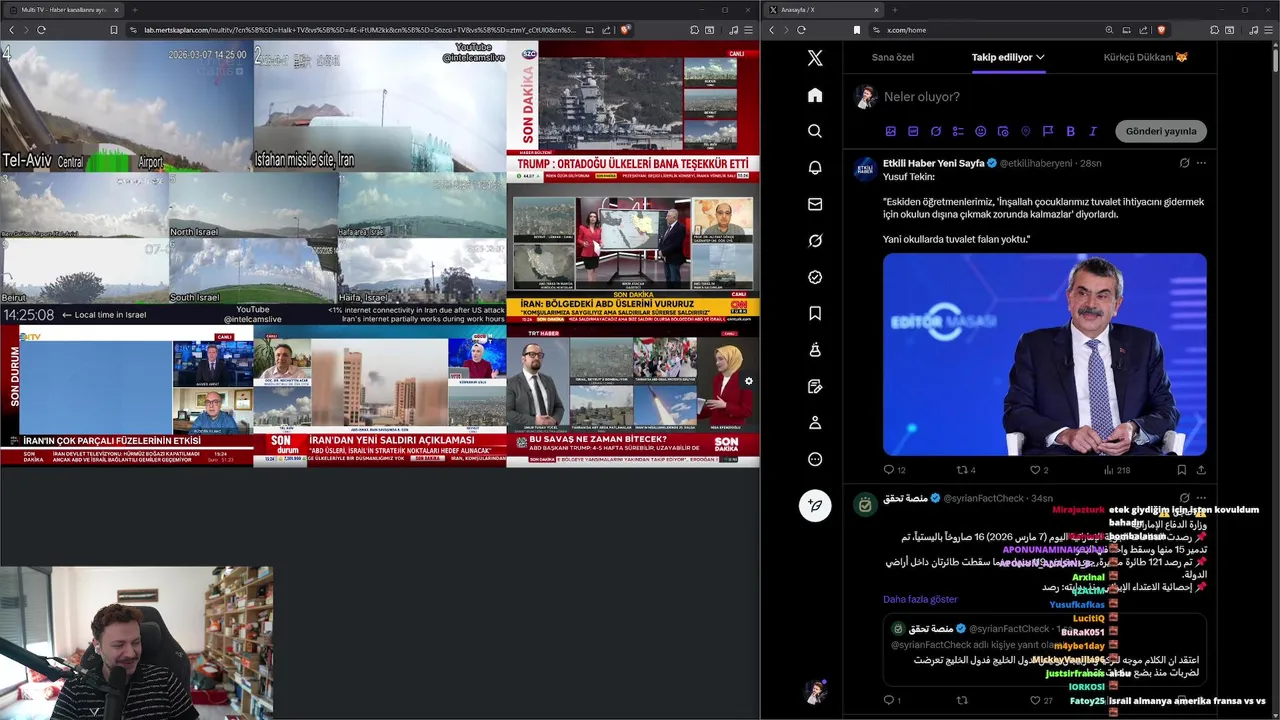The image size is (1280, 720).
Task: Click the round white compose post button
Action: tap(815, 505)
